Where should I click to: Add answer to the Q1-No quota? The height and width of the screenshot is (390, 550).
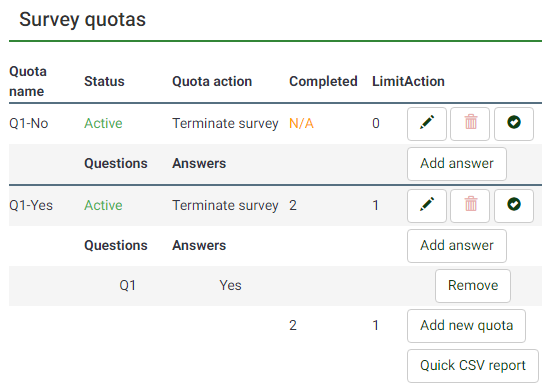click(457, 164)
